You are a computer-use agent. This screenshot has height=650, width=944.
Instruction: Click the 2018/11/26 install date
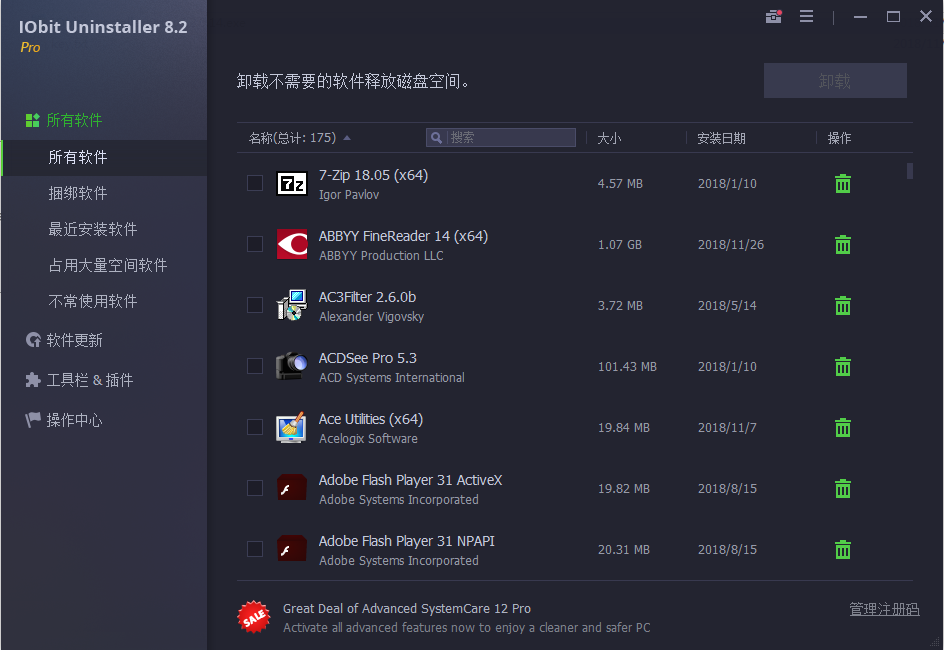point(730,245)
